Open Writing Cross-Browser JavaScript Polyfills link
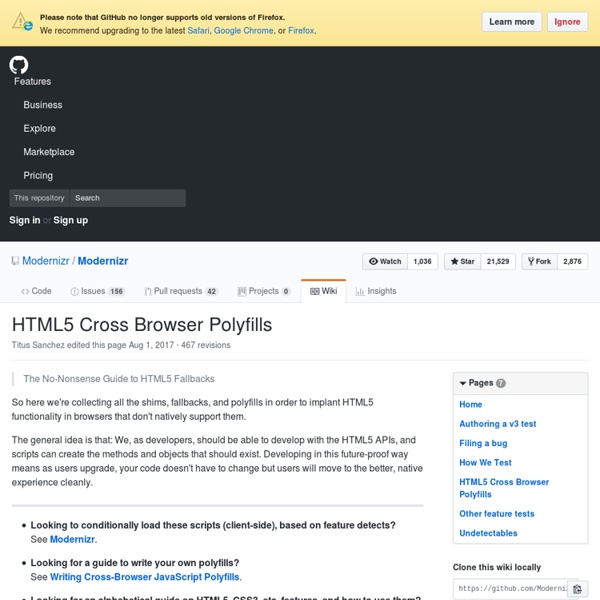 click(x=145, y=577)
